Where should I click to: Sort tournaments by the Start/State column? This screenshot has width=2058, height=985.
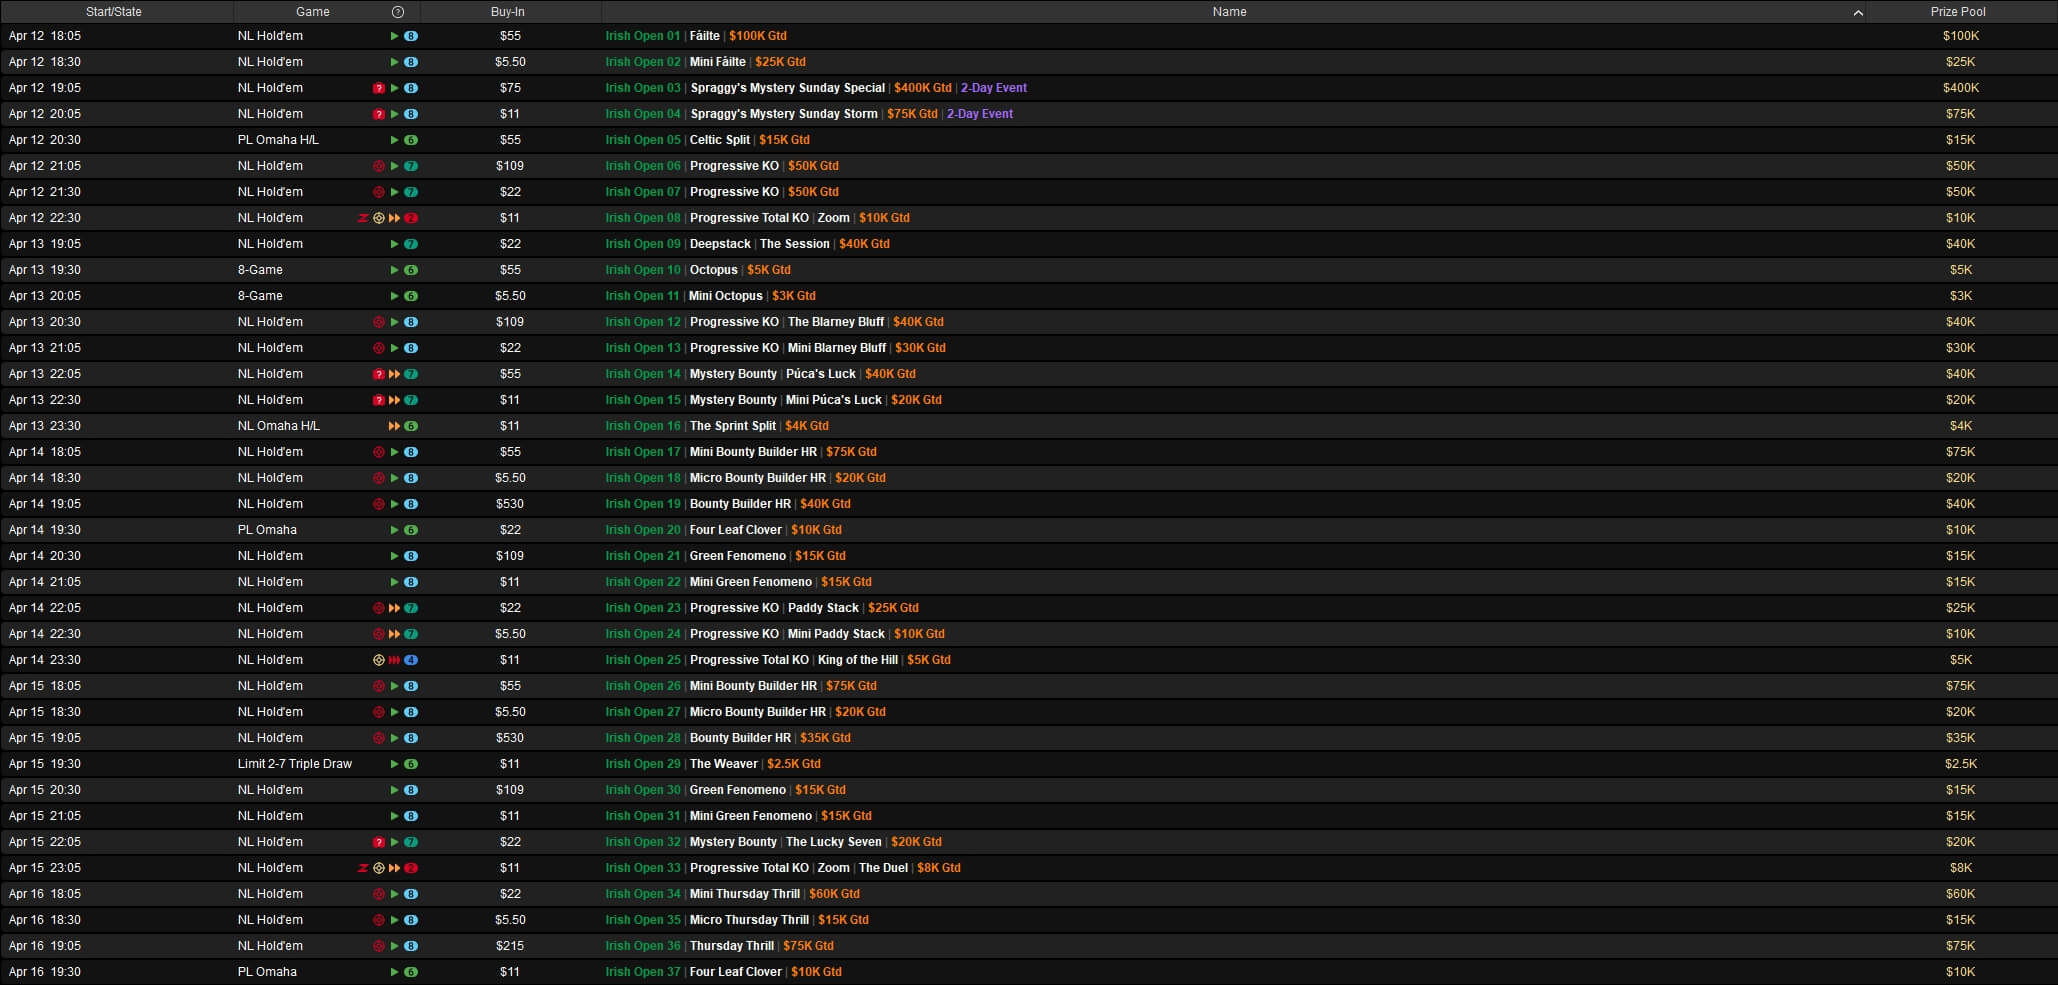tap(114, 12)
